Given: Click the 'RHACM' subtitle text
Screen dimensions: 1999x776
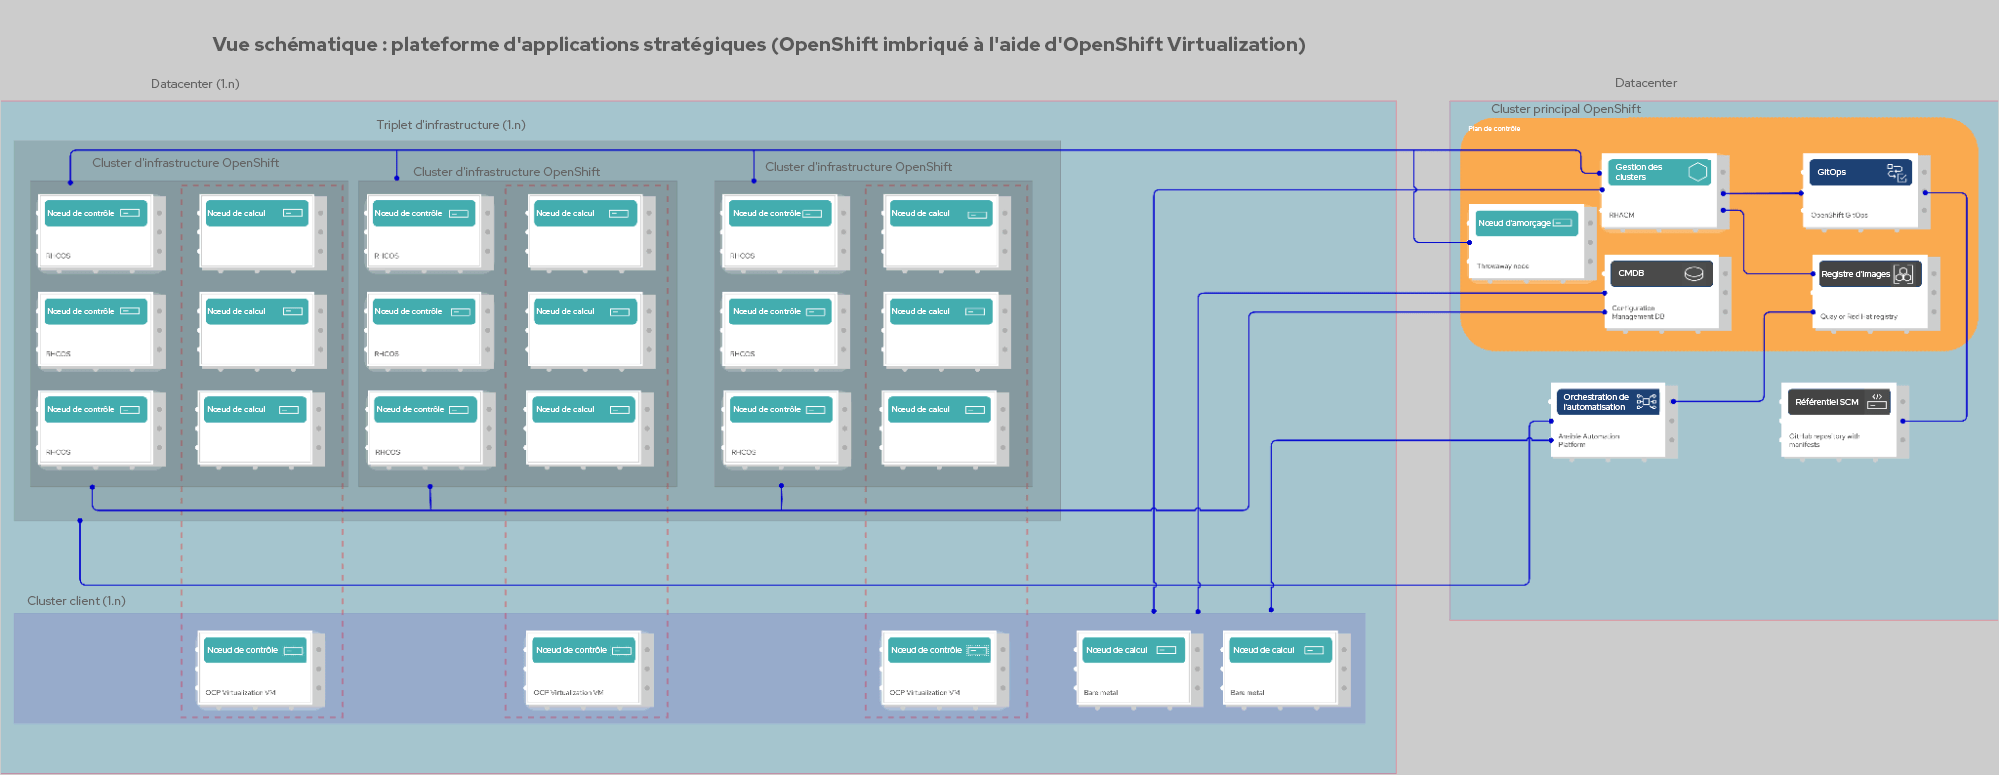Looking at the screenshot, I should click(1621, 215).
